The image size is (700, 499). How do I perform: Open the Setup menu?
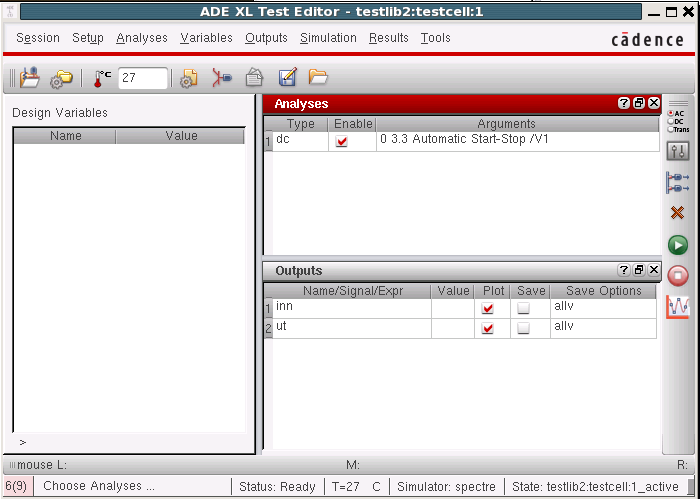click(x=88, y=38)
